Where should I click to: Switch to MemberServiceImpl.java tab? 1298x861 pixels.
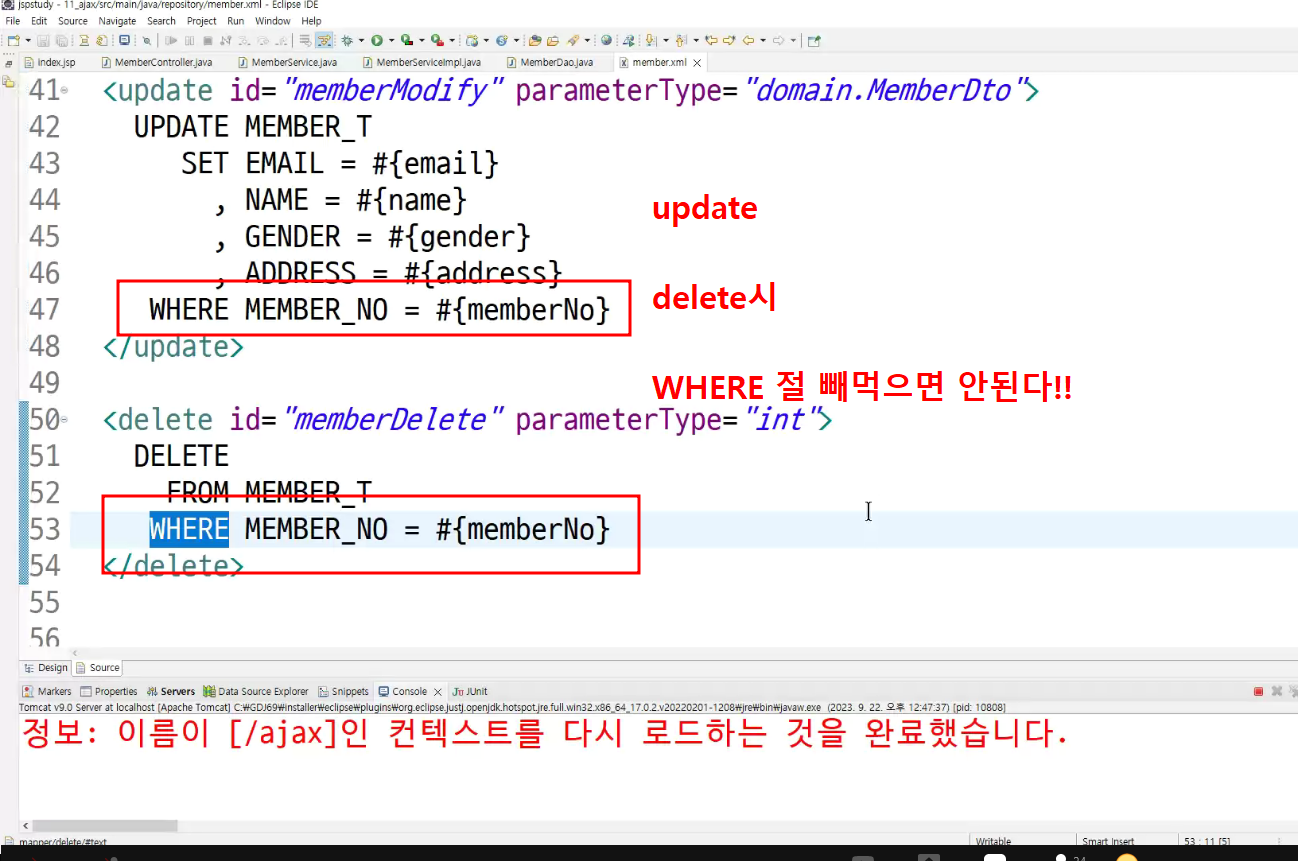point(421,62)
